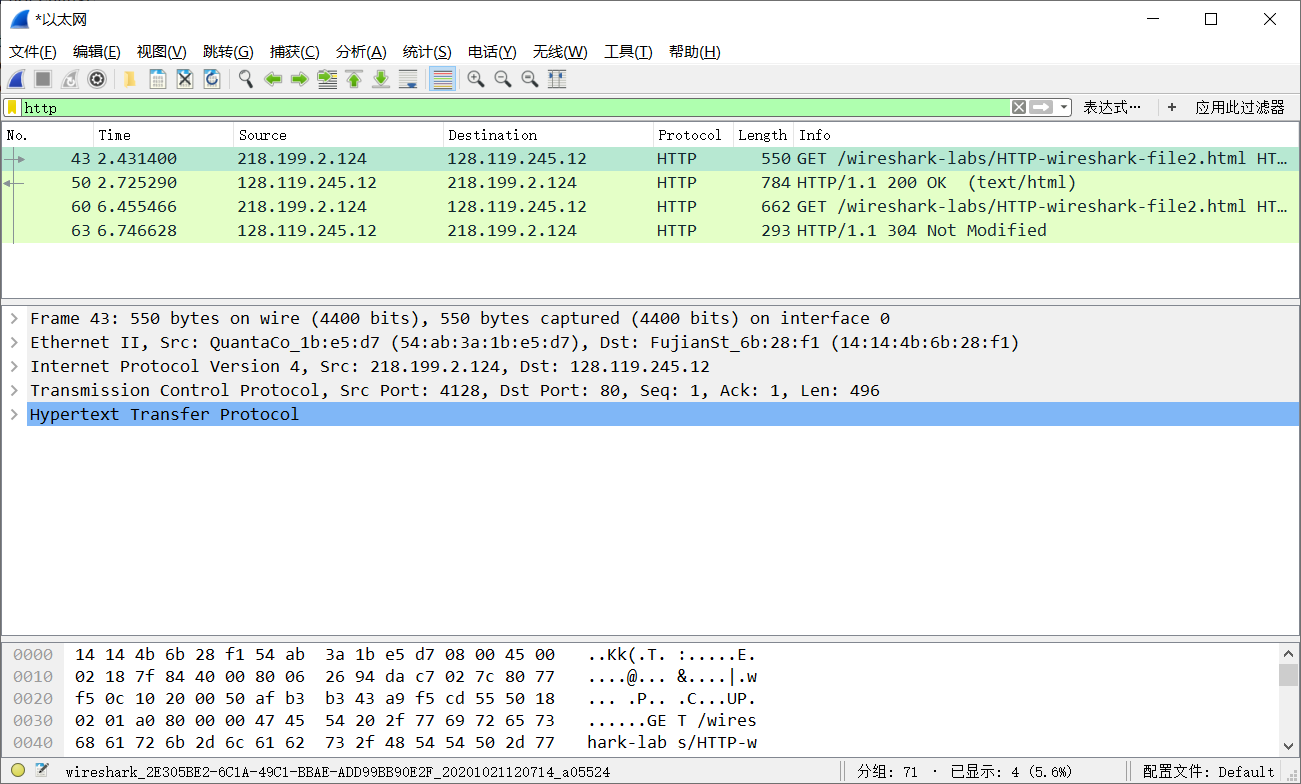Viewport: 1301px width, 784px height.
Task: Open the 捕获(C) menu
Action: tap(294, 52)
